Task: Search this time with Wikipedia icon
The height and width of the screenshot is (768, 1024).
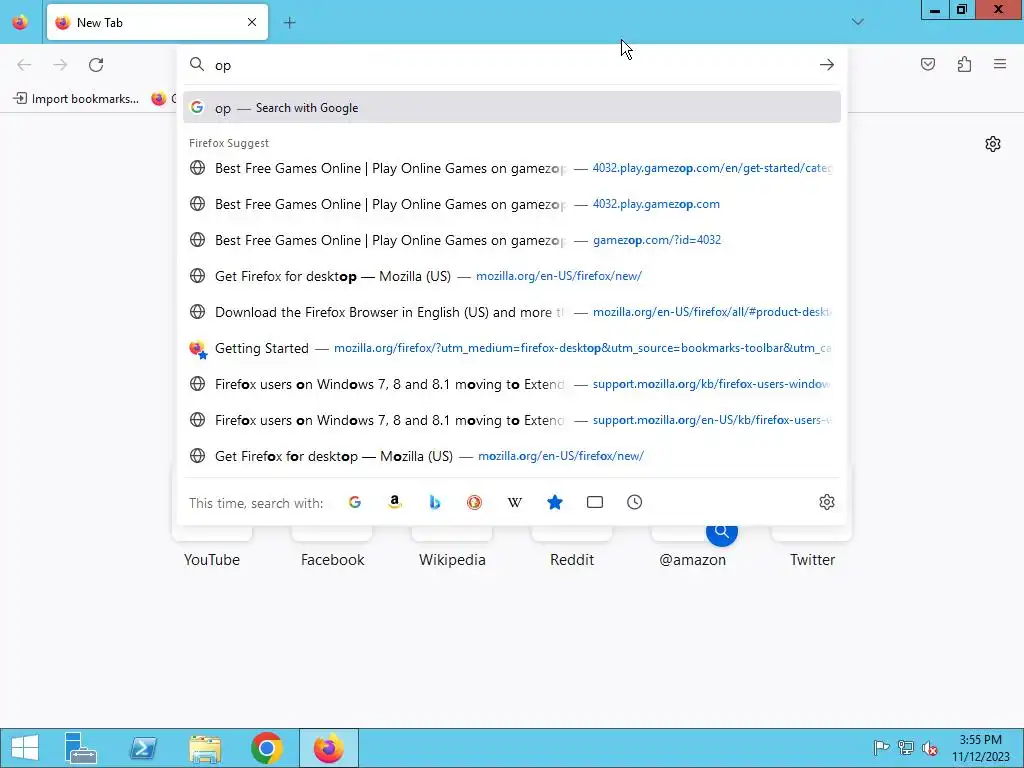Action: click(x=515, y=502)
